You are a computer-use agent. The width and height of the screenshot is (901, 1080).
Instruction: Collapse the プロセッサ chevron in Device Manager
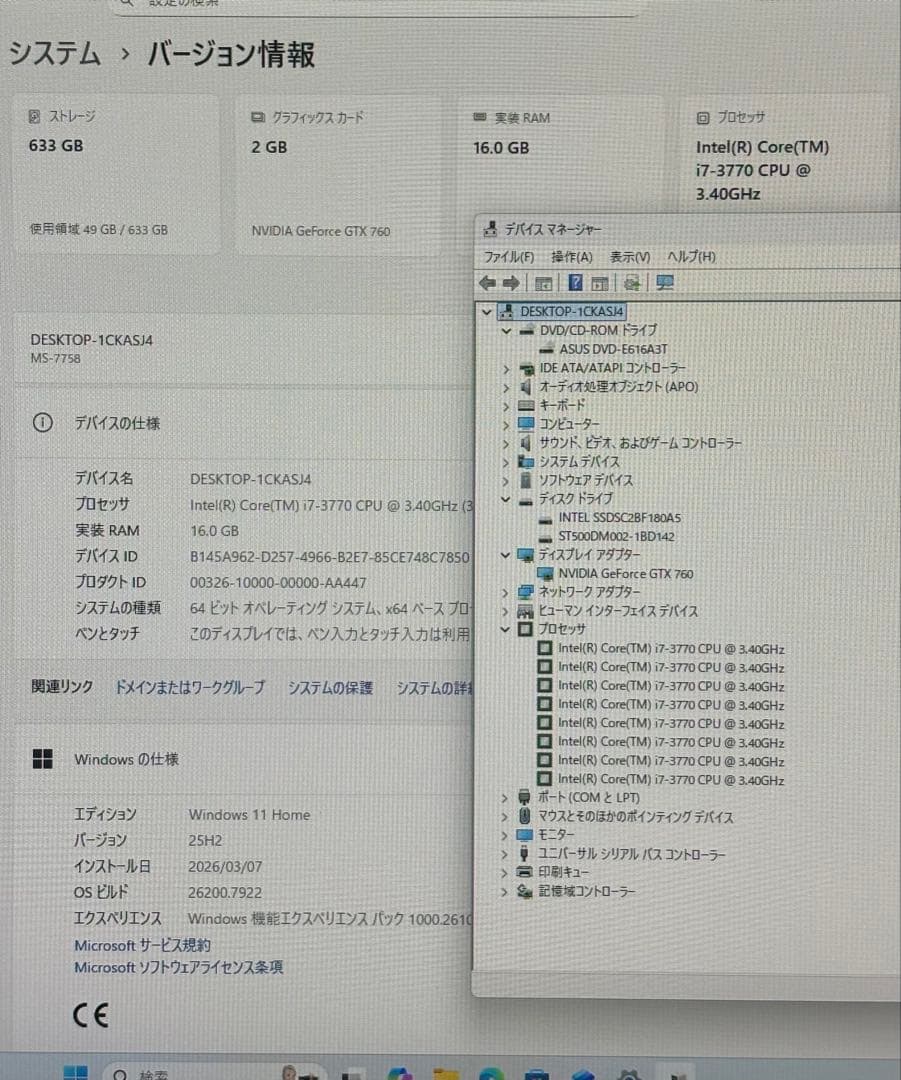click(506, 629)
